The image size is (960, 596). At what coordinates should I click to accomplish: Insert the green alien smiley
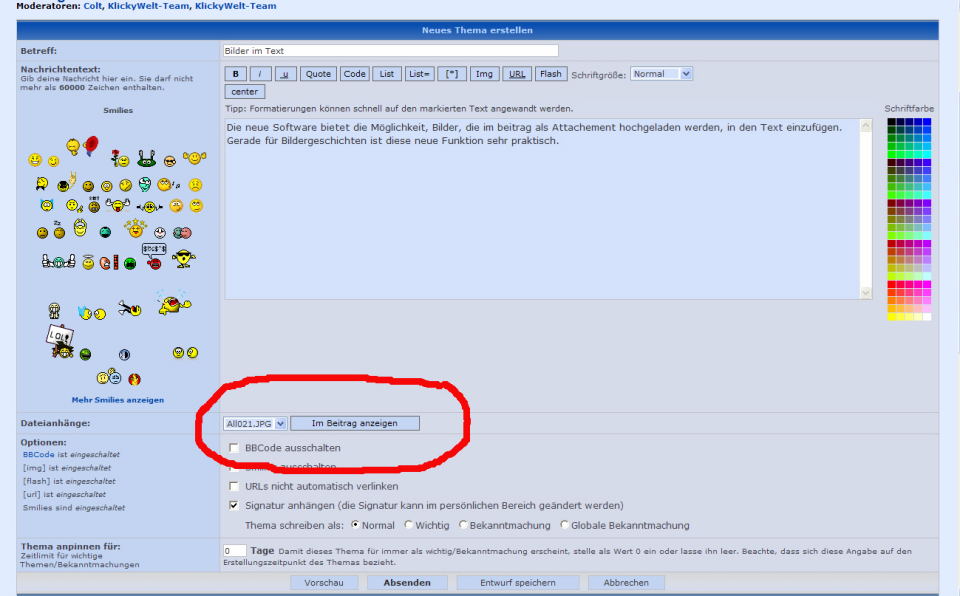(x=146, y=158)
